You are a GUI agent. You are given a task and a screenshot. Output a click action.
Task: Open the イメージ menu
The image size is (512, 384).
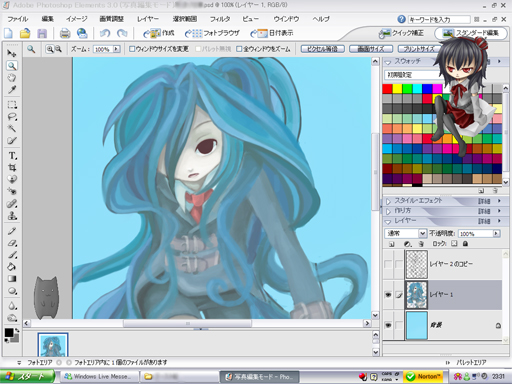(77, 19)
